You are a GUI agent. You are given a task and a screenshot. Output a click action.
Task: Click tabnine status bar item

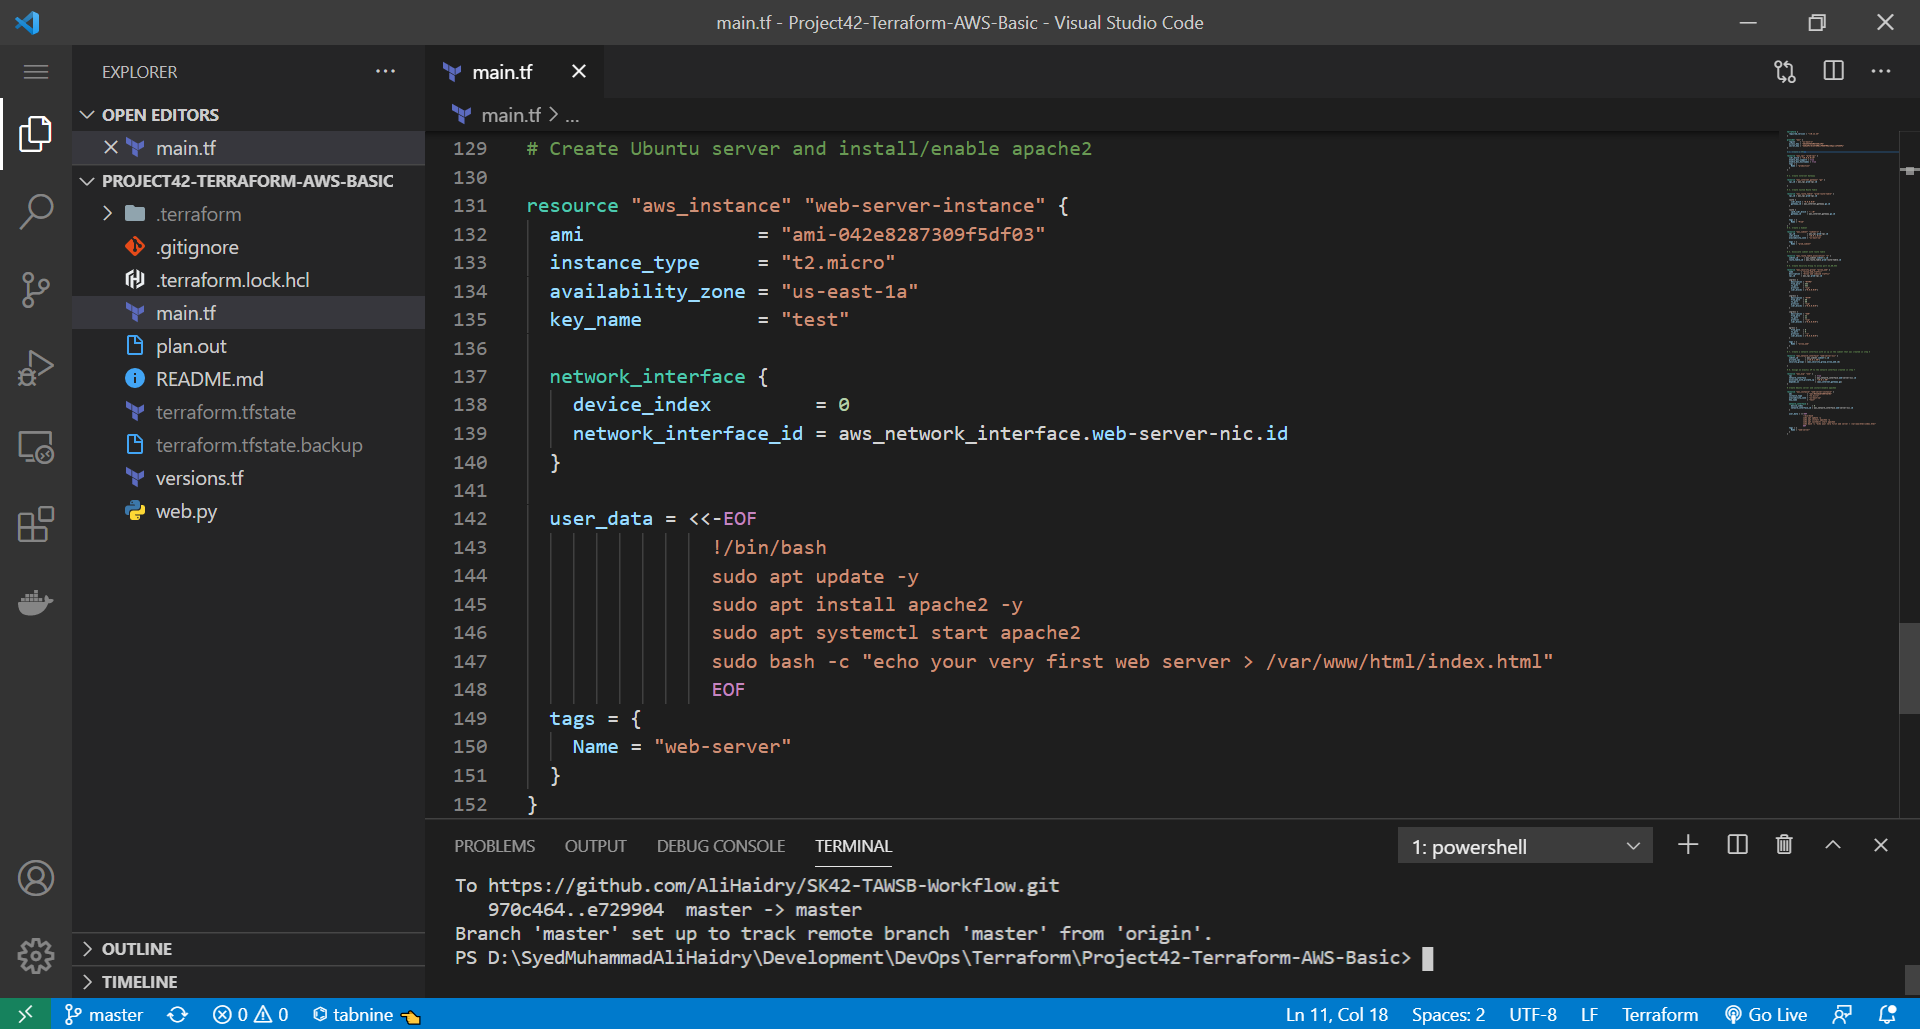click(x=366, y=1014)
